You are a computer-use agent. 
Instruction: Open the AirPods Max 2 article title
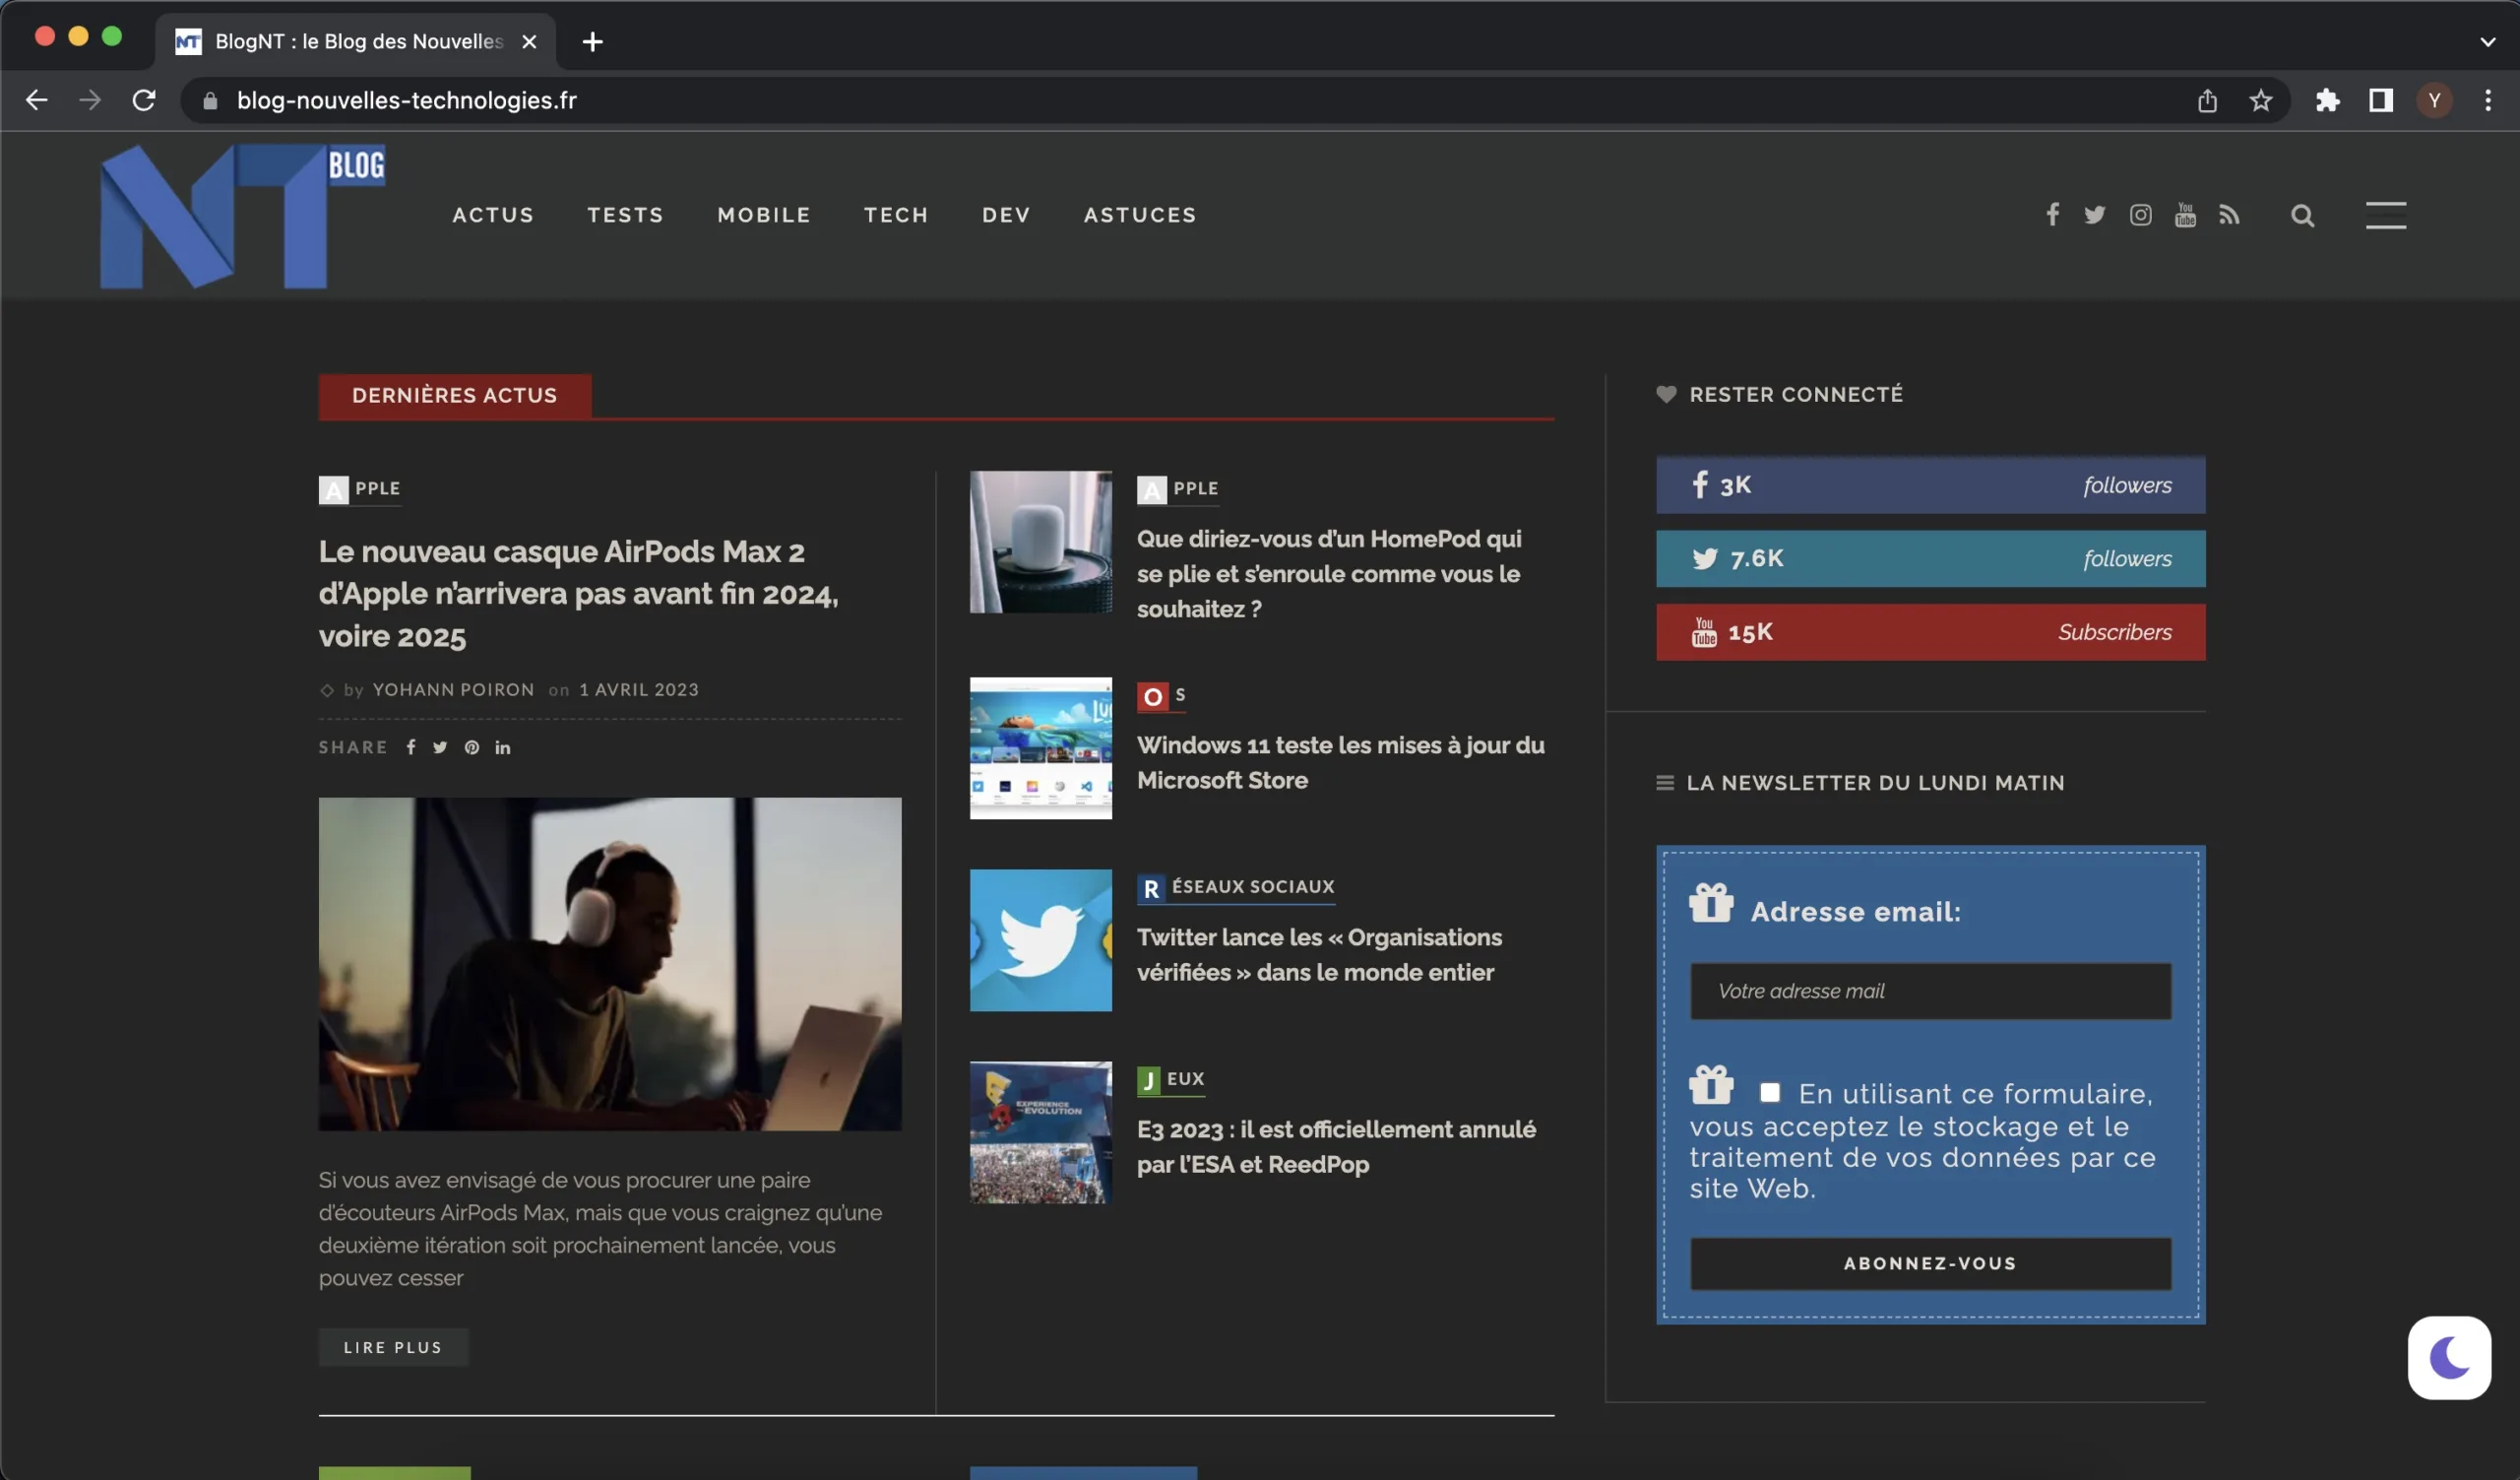click(x=579, y=593)
